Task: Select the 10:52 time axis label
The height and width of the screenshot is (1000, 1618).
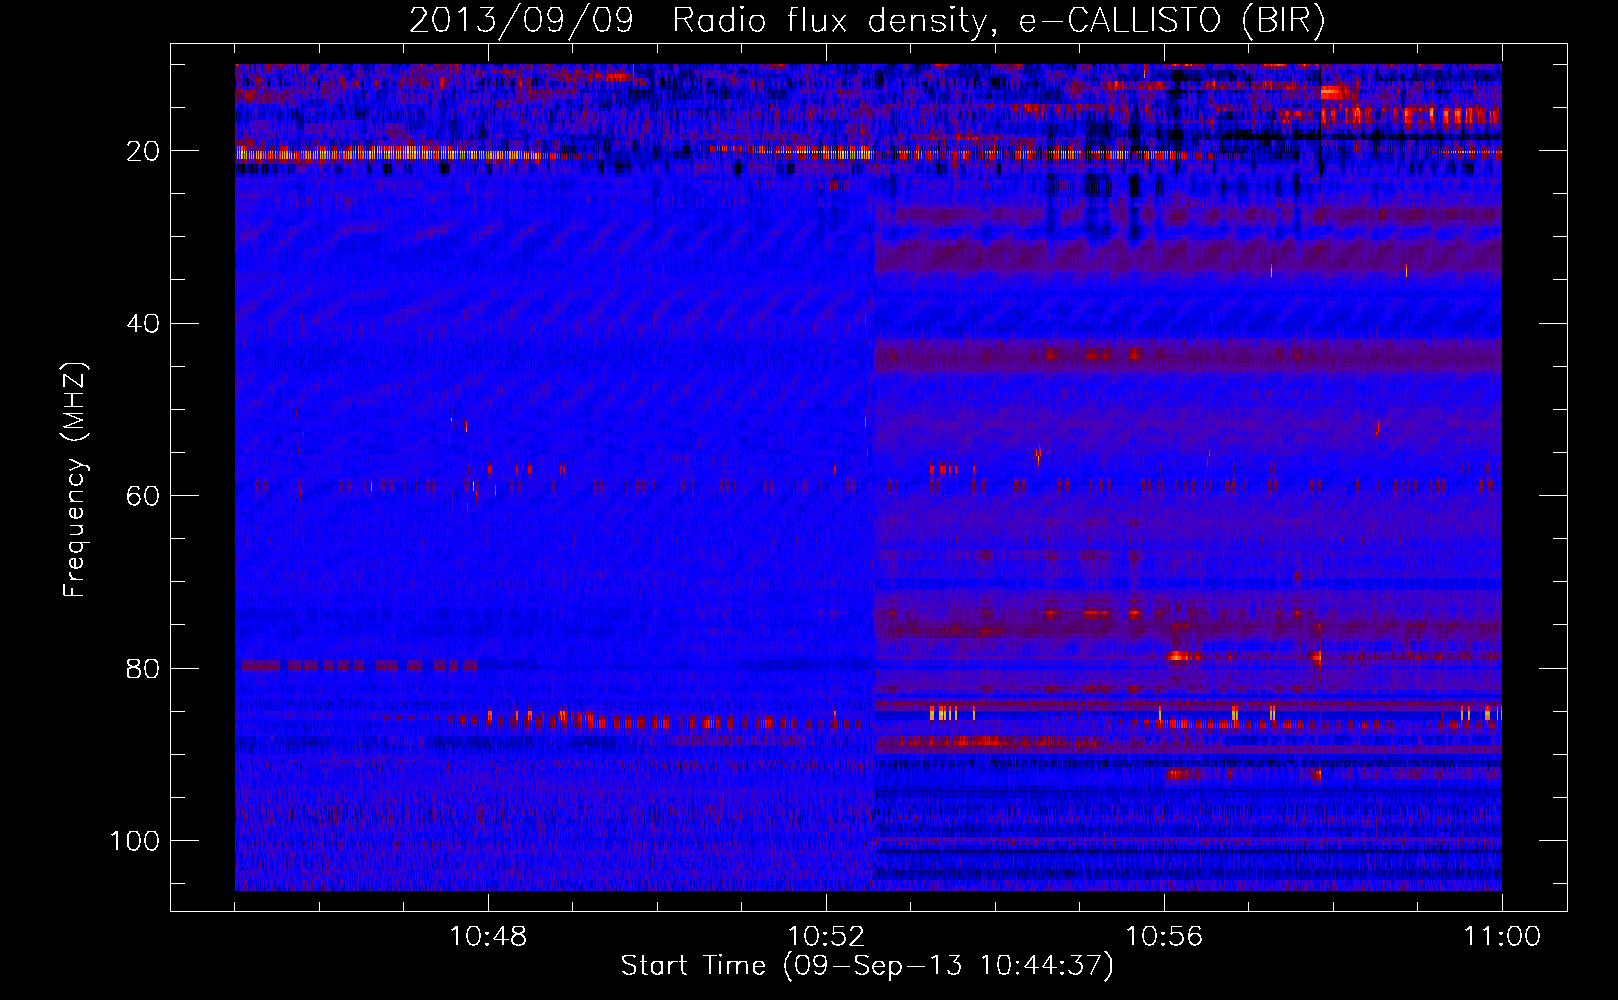Action: point(826,937)
